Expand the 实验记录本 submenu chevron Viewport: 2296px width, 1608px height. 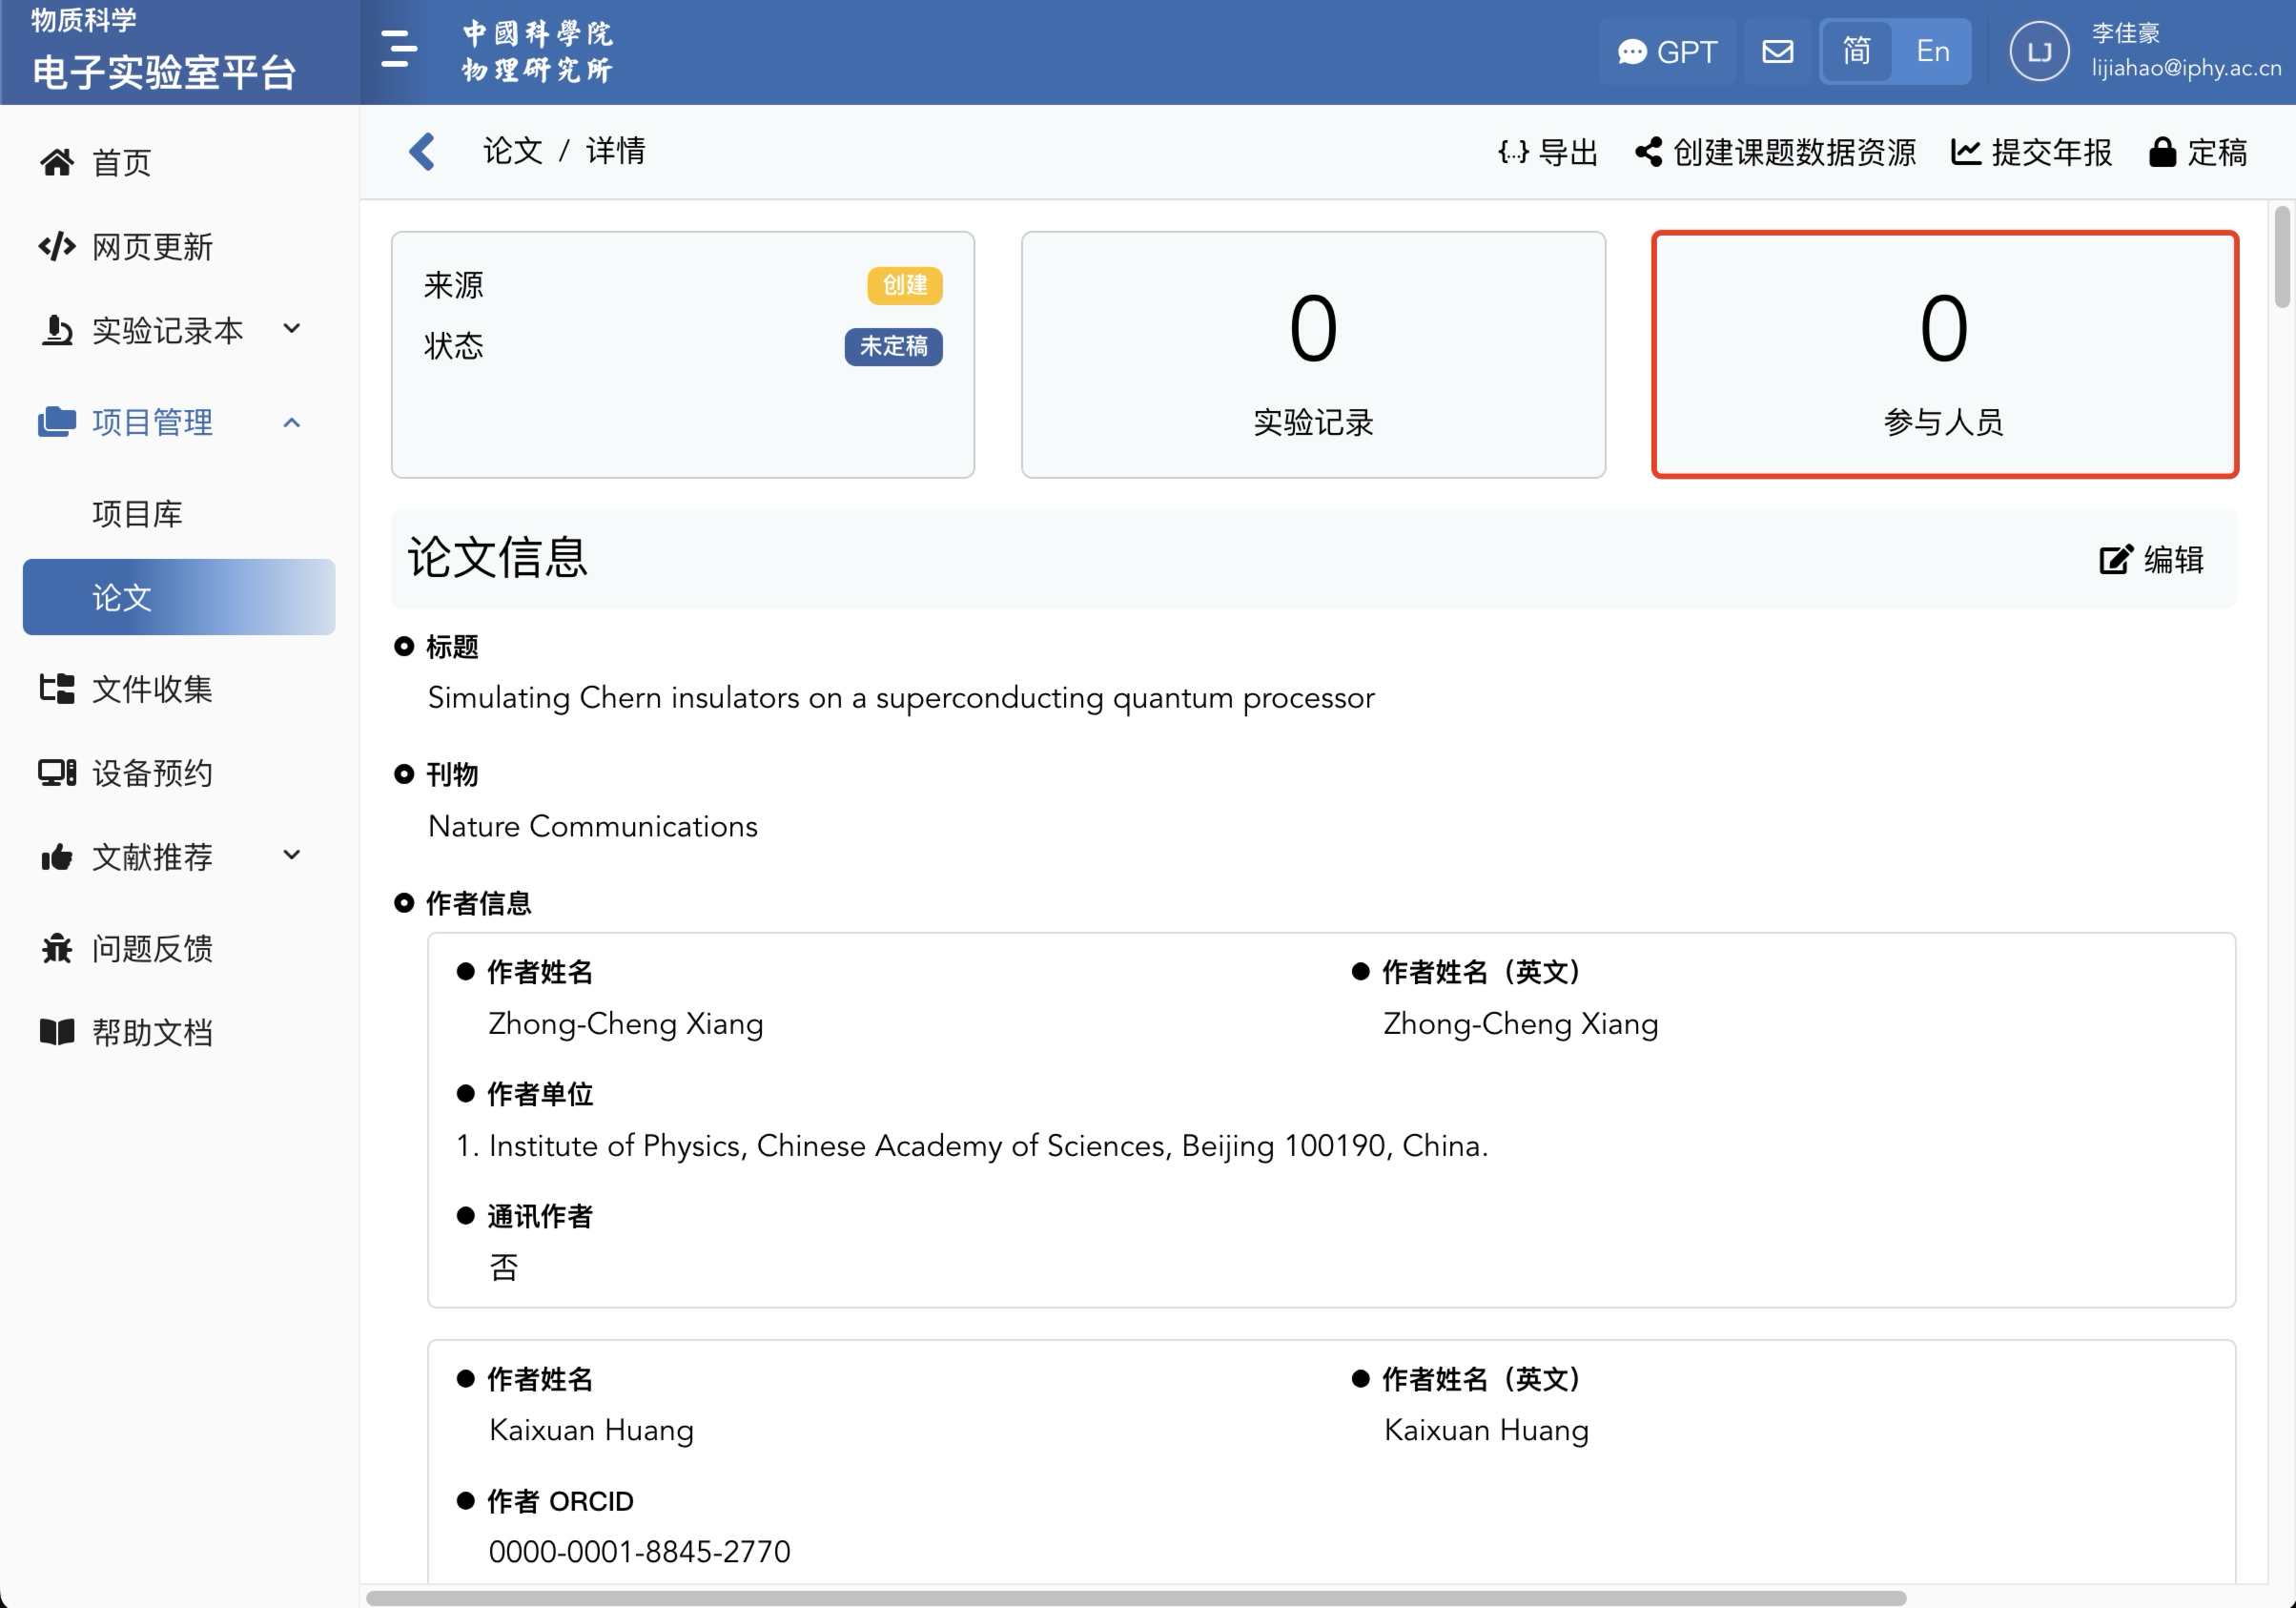pyautogui.click(x=291, y=329)
